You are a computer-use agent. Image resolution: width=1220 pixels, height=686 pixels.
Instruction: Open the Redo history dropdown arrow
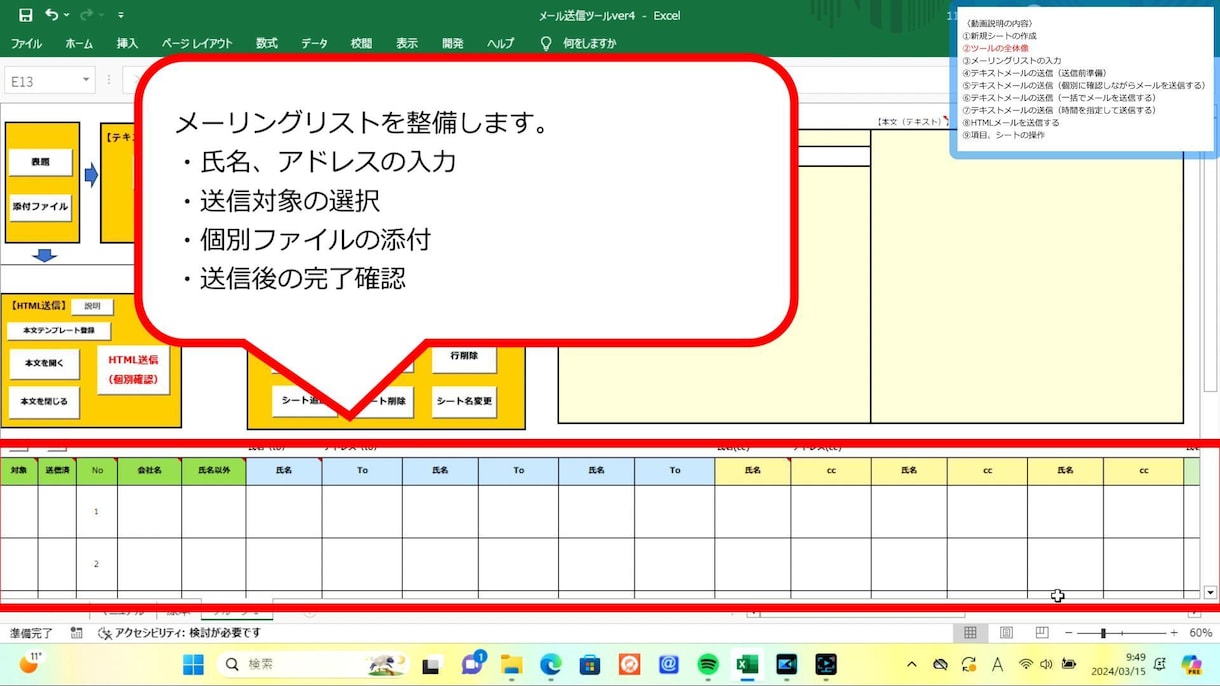(x=101, y=15)
